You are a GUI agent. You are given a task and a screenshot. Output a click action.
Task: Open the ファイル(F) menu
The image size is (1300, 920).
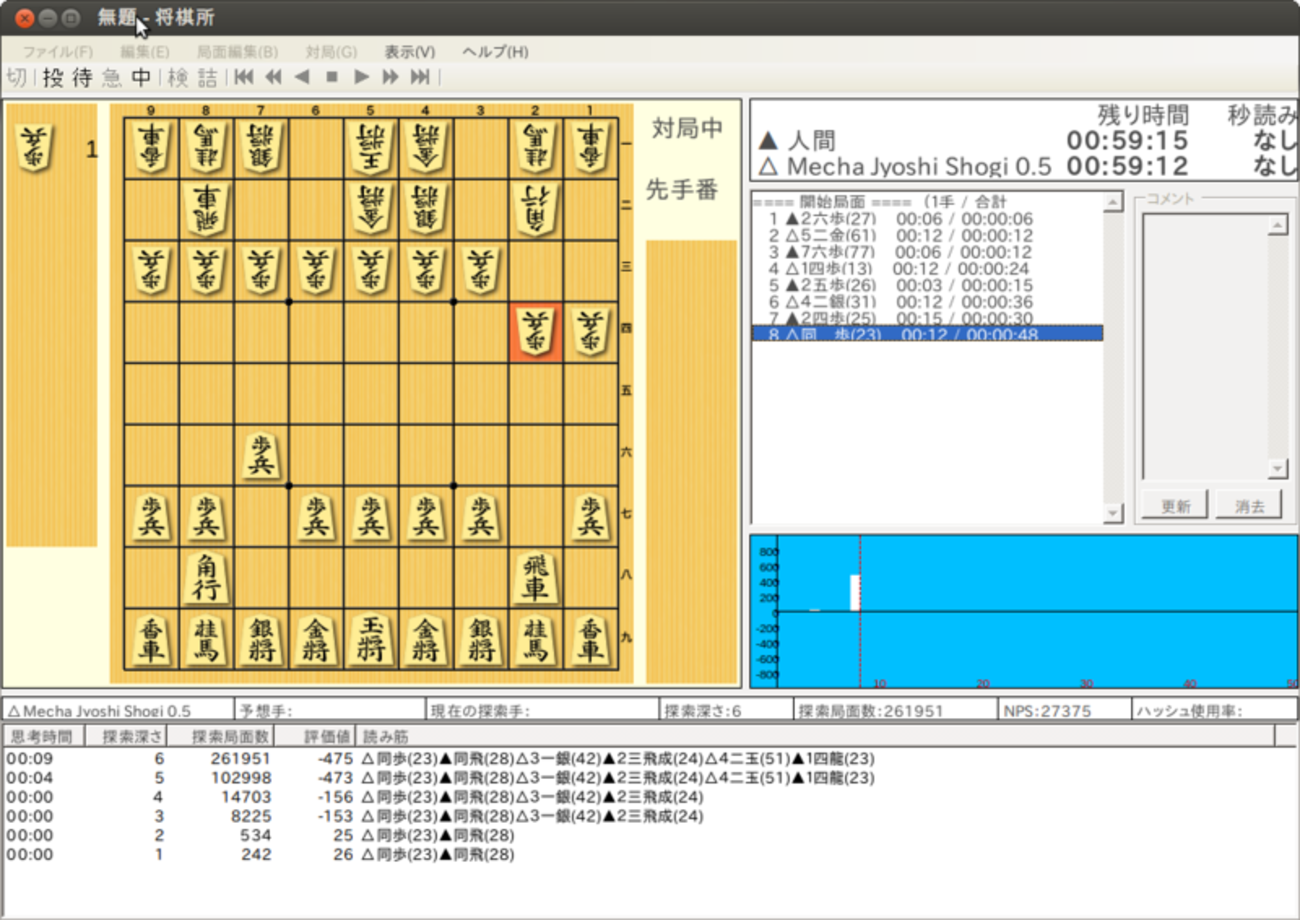58,52
